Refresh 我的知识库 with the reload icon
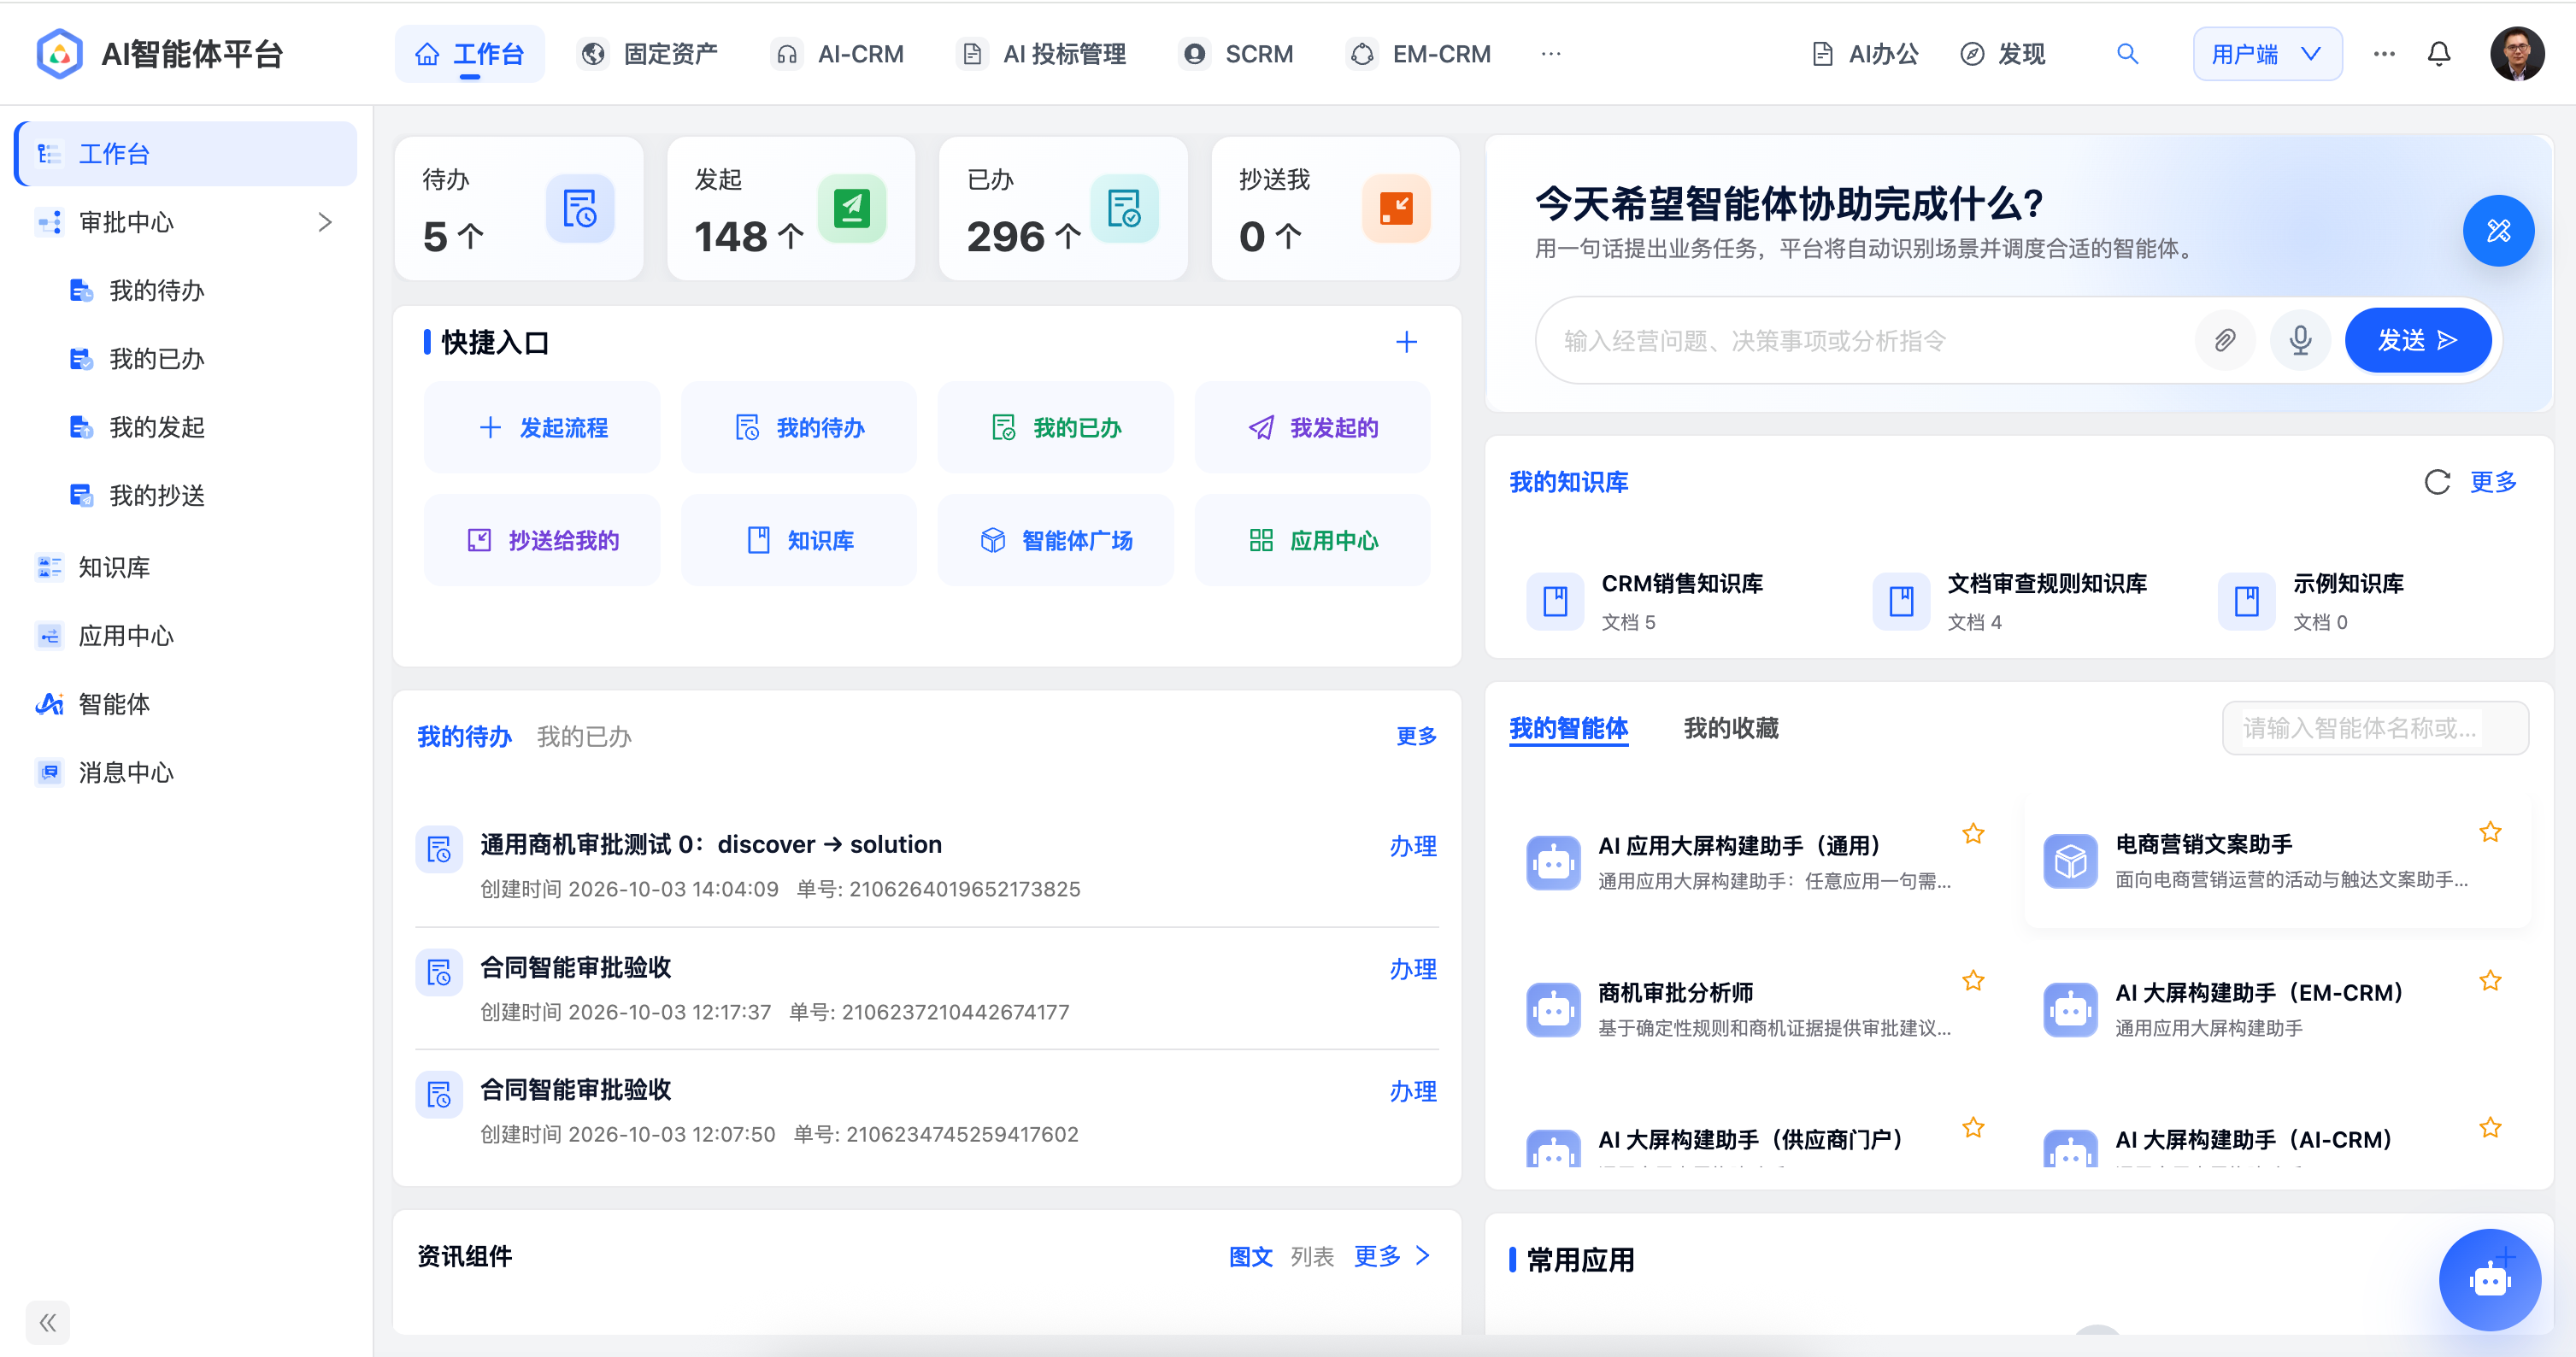The height and width of the screenshot is (1357, 2576). [2437, 482]
